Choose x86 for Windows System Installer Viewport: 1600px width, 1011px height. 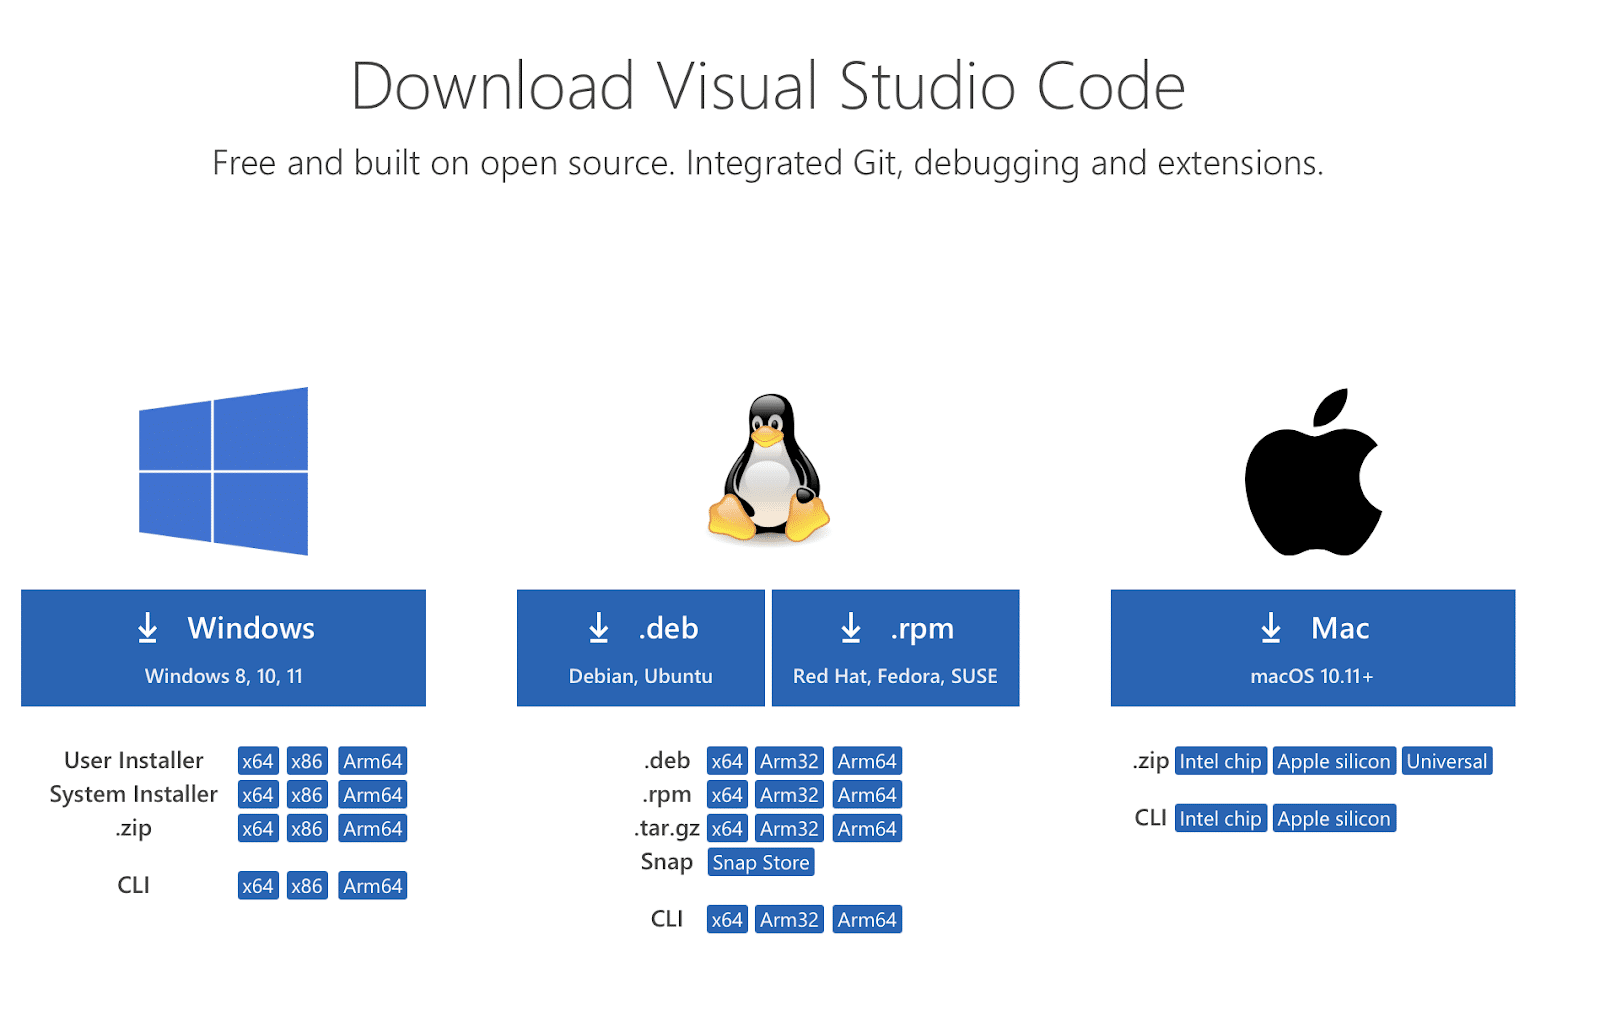307,795
